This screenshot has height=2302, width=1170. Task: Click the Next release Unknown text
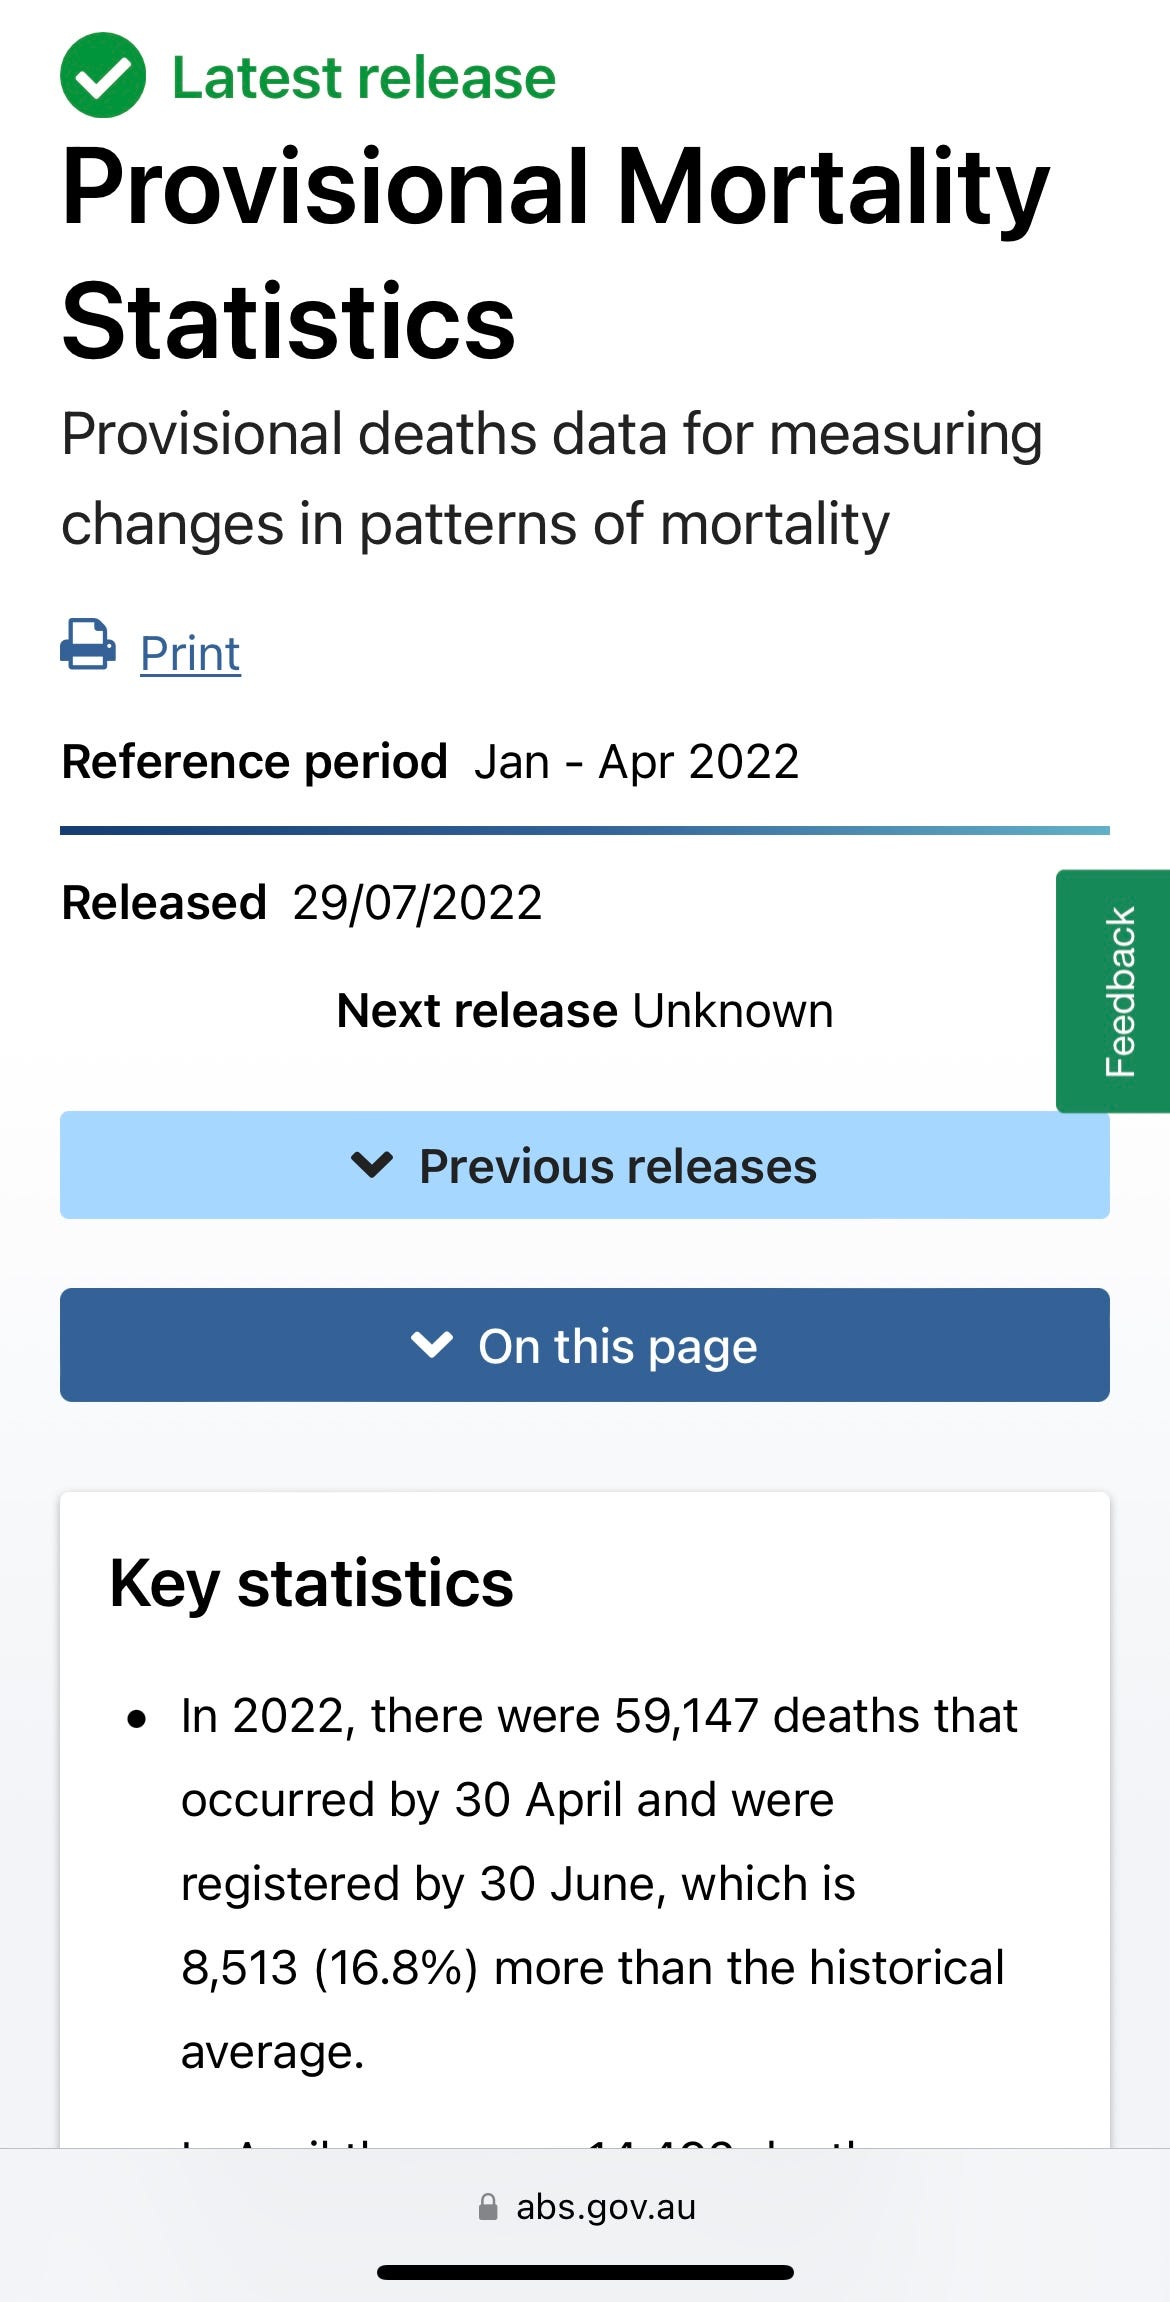point(585,1011)
